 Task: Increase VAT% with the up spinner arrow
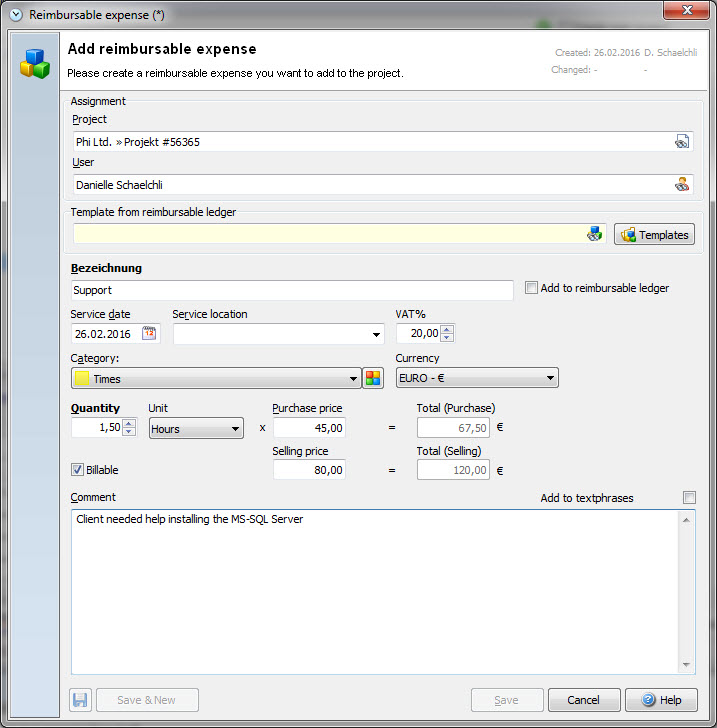tap(447, 329)
